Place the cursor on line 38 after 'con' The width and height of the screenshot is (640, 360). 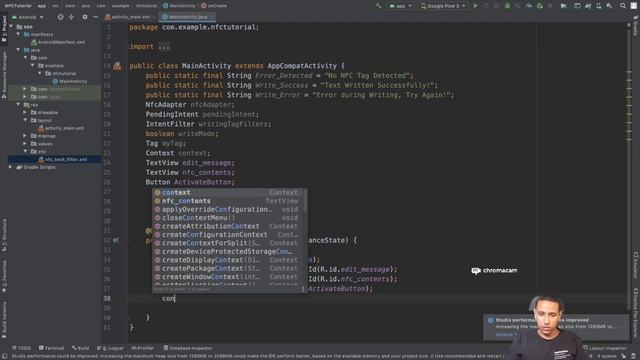pyautogui.click(x=176, y=299)
